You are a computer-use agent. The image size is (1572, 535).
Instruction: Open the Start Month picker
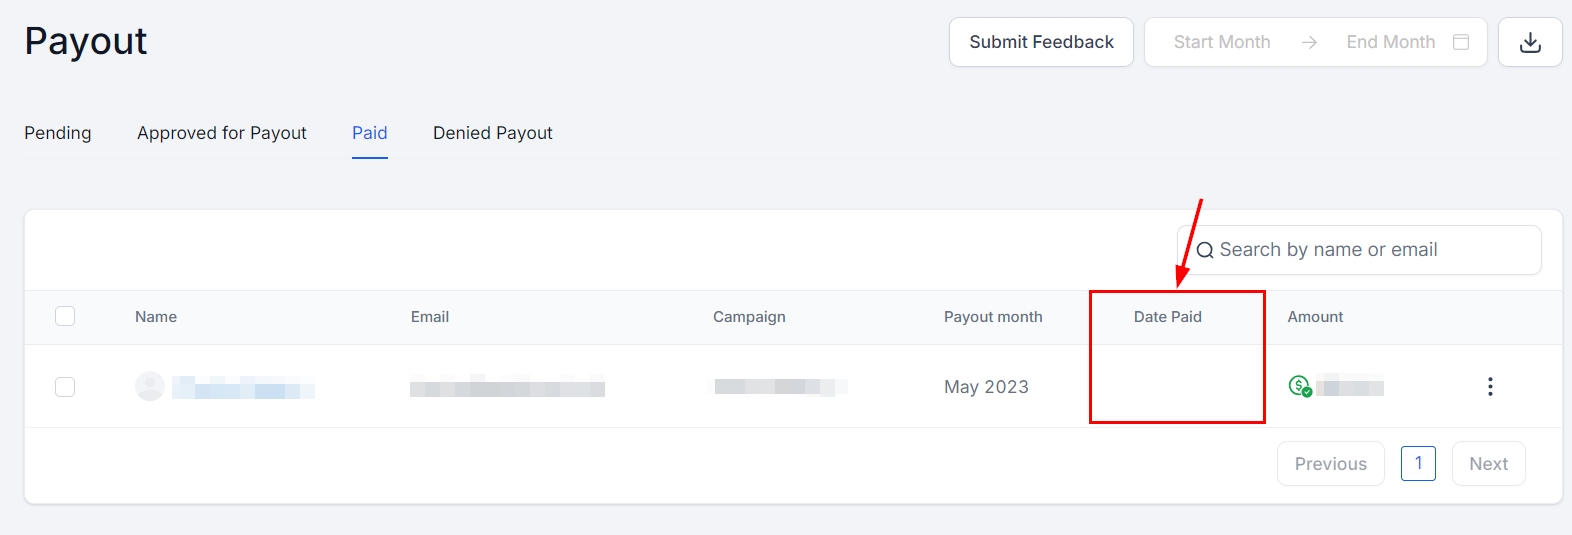pos(1222,42)
